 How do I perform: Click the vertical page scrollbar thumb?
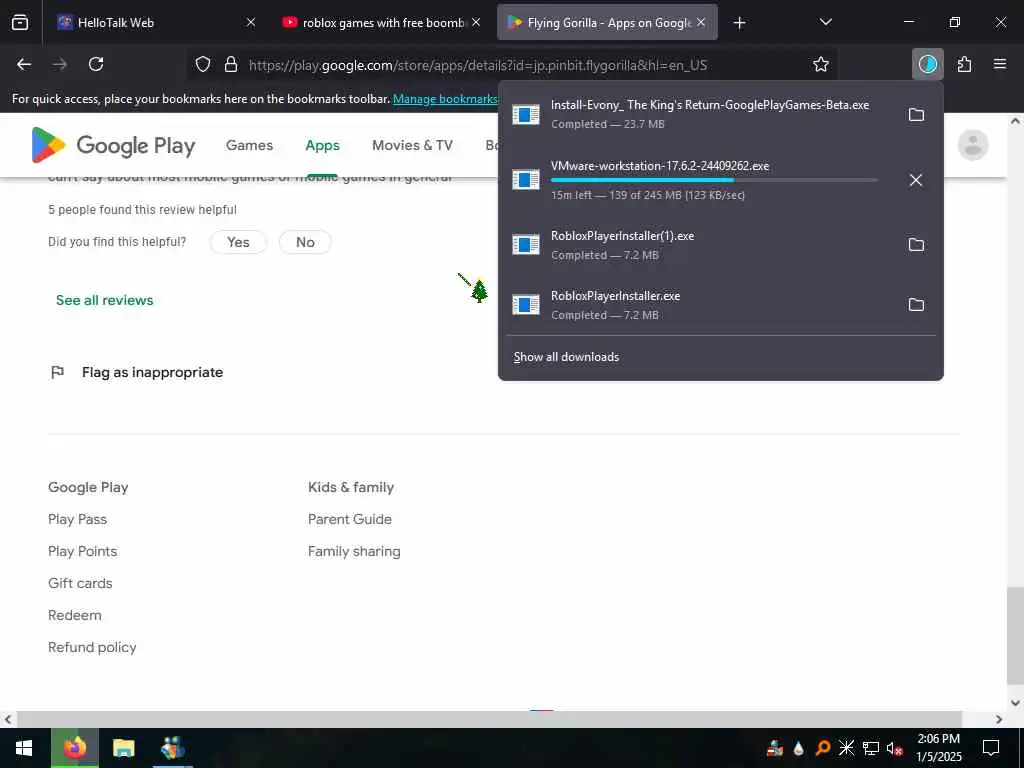pyautogui.click(x=1015, y=636)
